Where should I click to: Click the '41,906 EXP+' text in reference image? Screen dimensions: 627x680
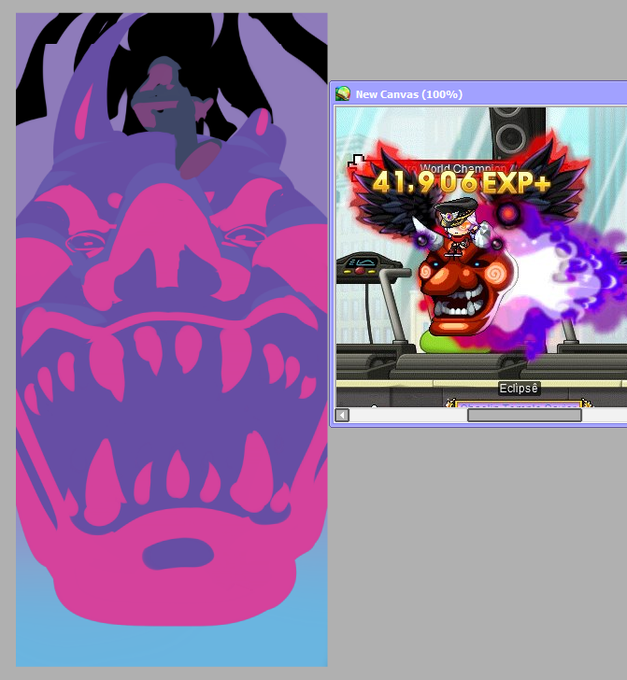(461, 183)
